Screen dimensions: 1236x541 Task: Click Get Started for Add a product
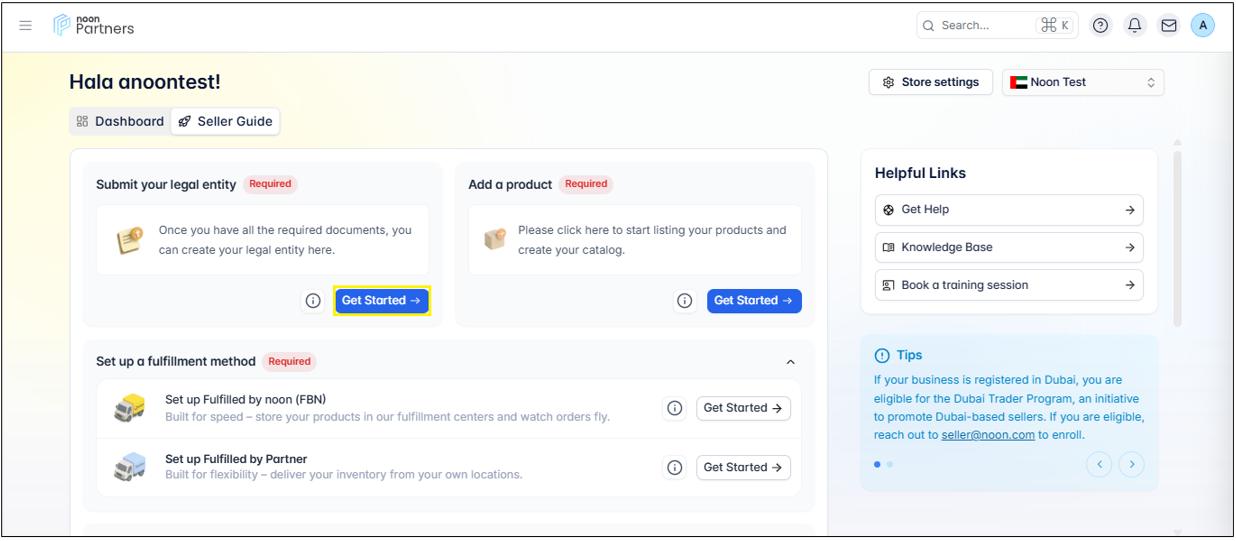click(754, 301)
